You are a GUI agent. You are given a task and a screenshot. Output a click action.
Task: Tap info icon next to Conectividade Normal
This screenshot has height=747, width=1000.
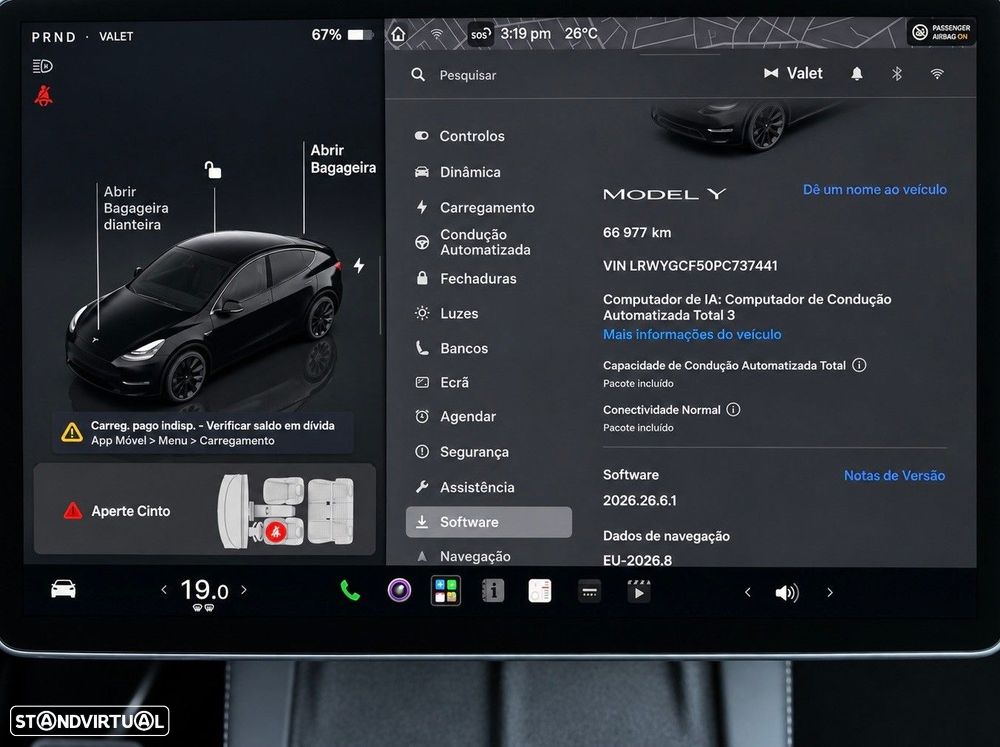tap(733, 410)
